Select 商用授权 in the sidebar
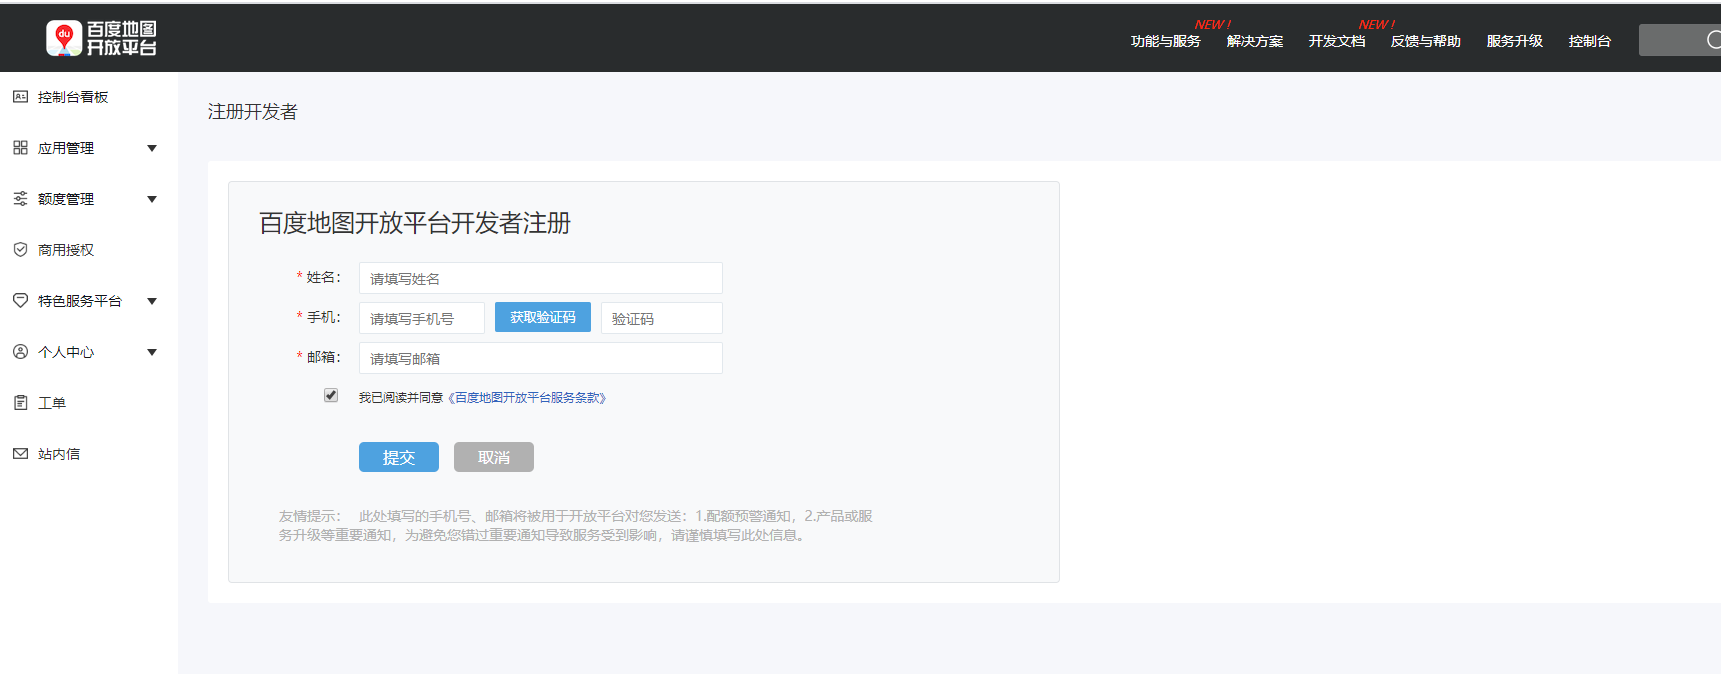This screenshot has height=674, width=1721. click(x=66, y=250)
